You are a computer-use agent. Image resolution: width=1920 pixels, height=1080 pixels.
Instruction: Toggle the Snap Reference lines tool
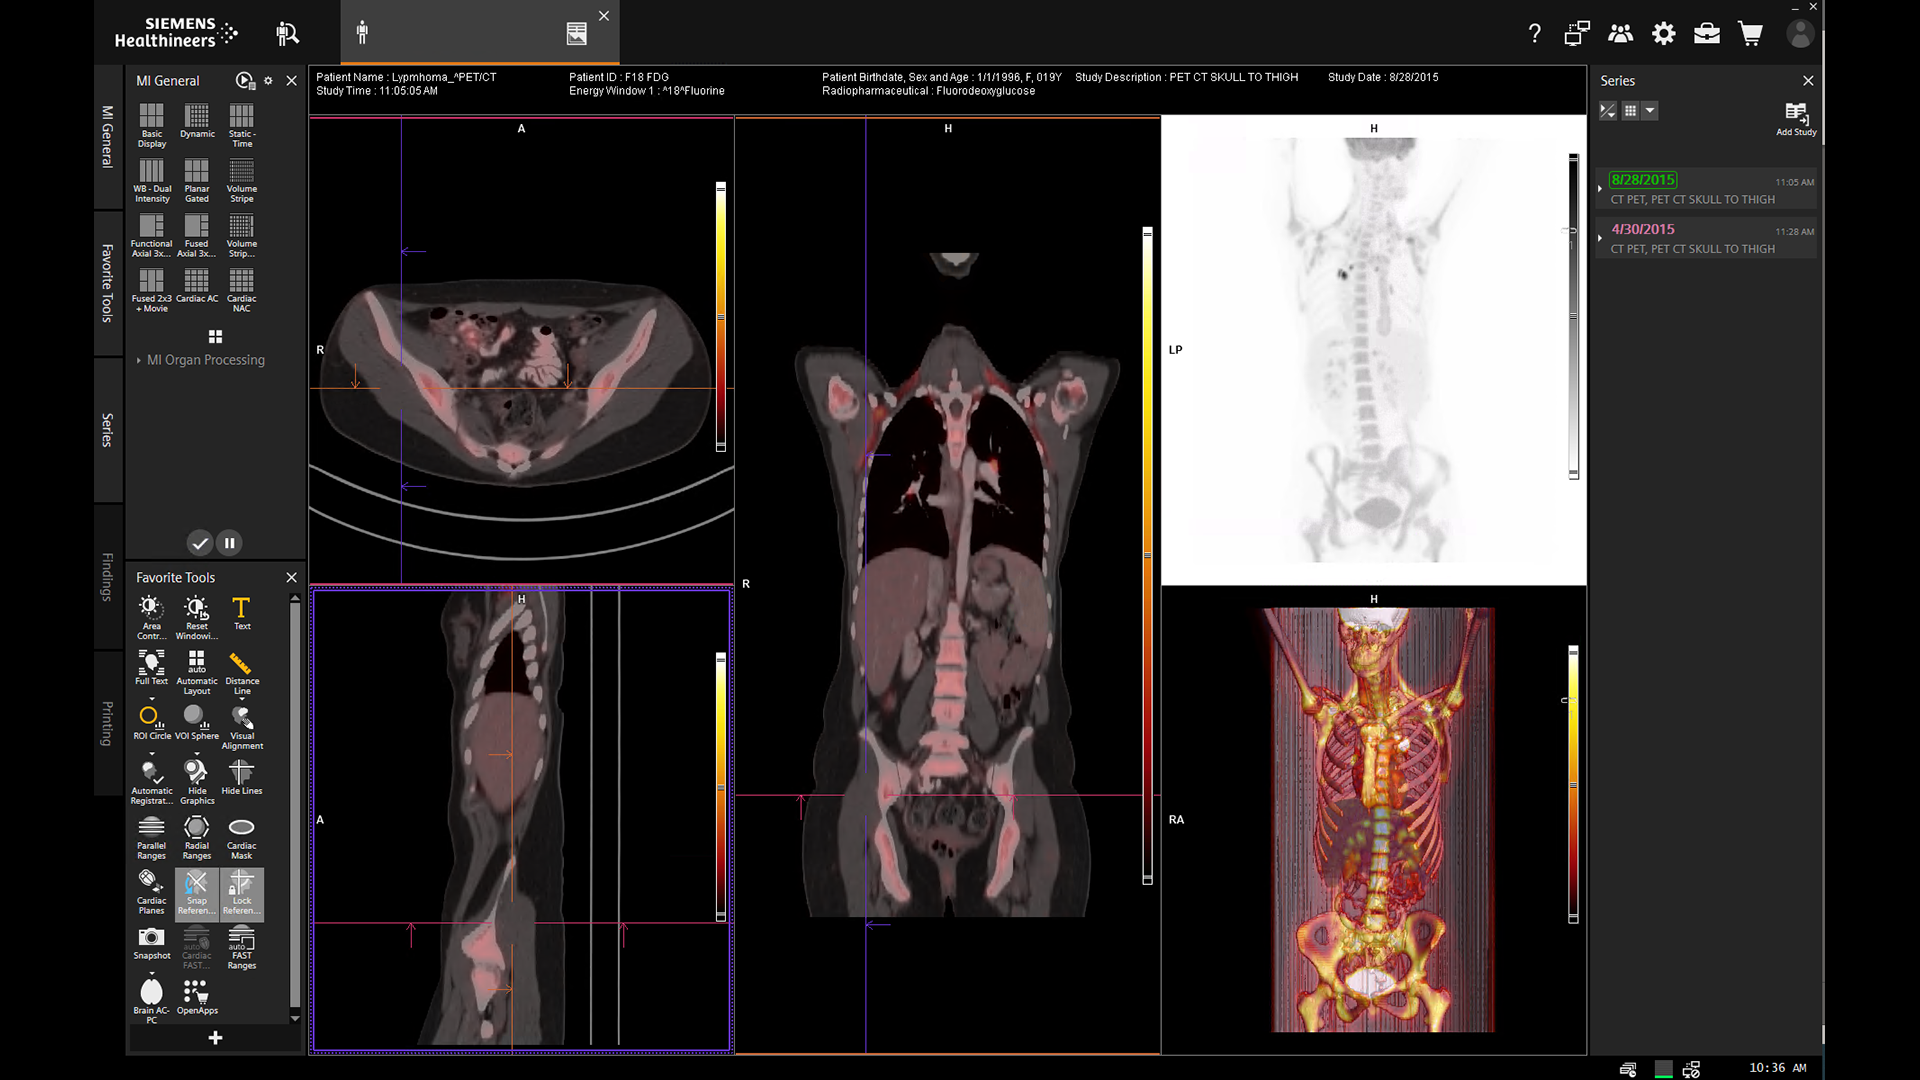[x=196, y=890]
